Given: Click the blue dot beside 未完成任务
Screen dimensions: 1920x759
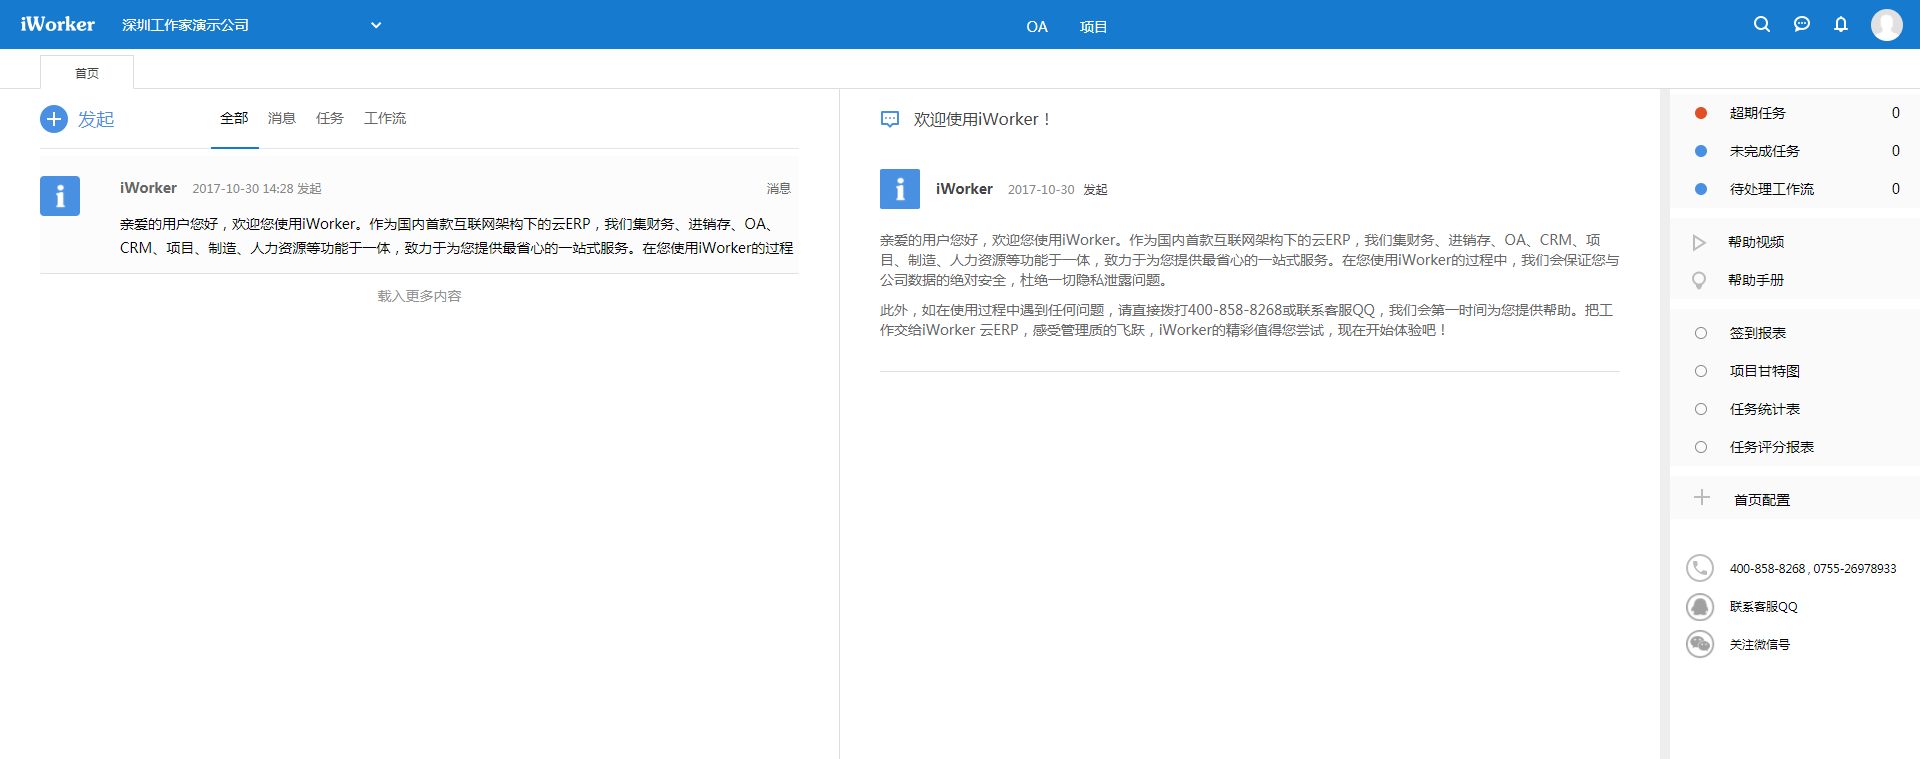Looking at the screenshot, I should (1701, 151).
